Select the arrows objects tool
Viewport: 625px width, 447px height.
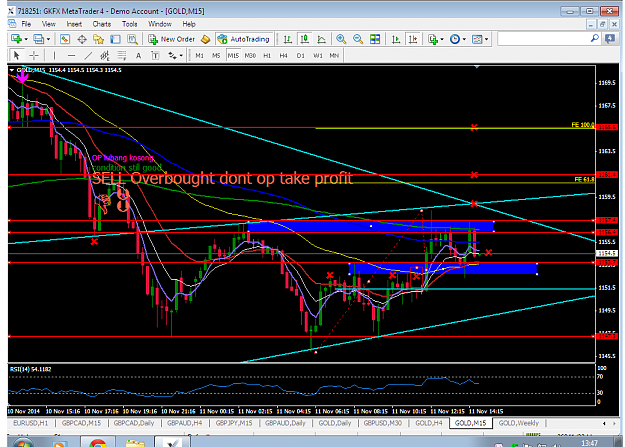pos(172,55)
